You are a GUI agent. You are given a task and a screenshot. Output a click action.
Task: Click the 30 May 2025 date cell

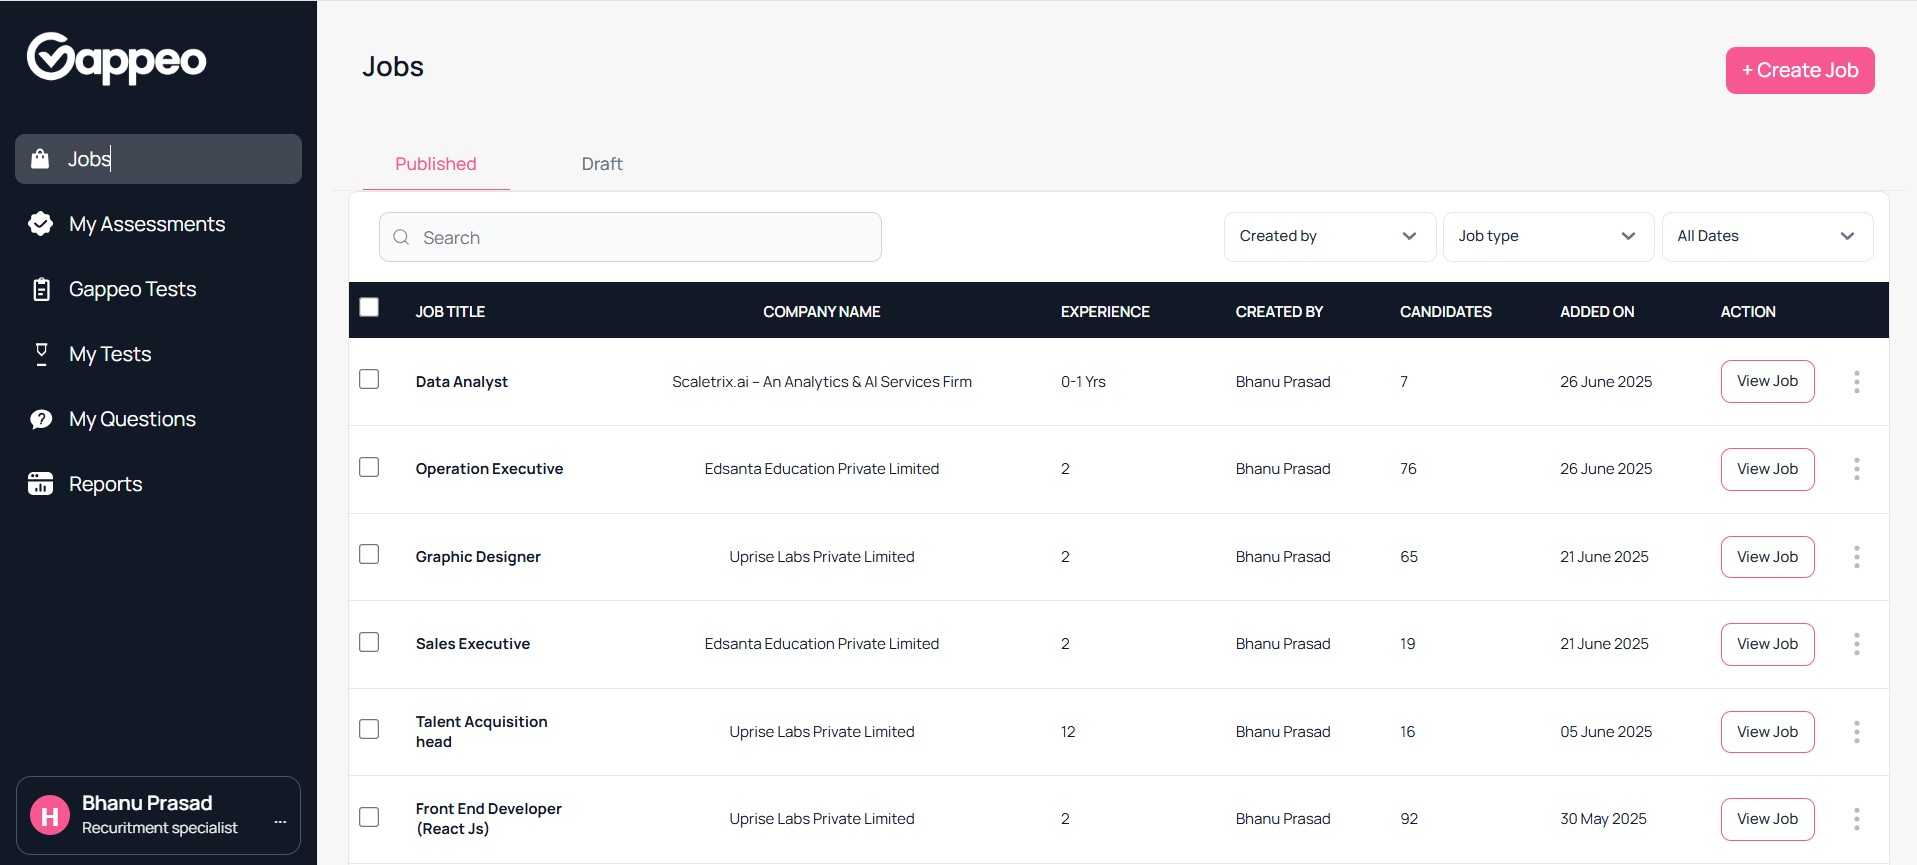pos(1603,819)
